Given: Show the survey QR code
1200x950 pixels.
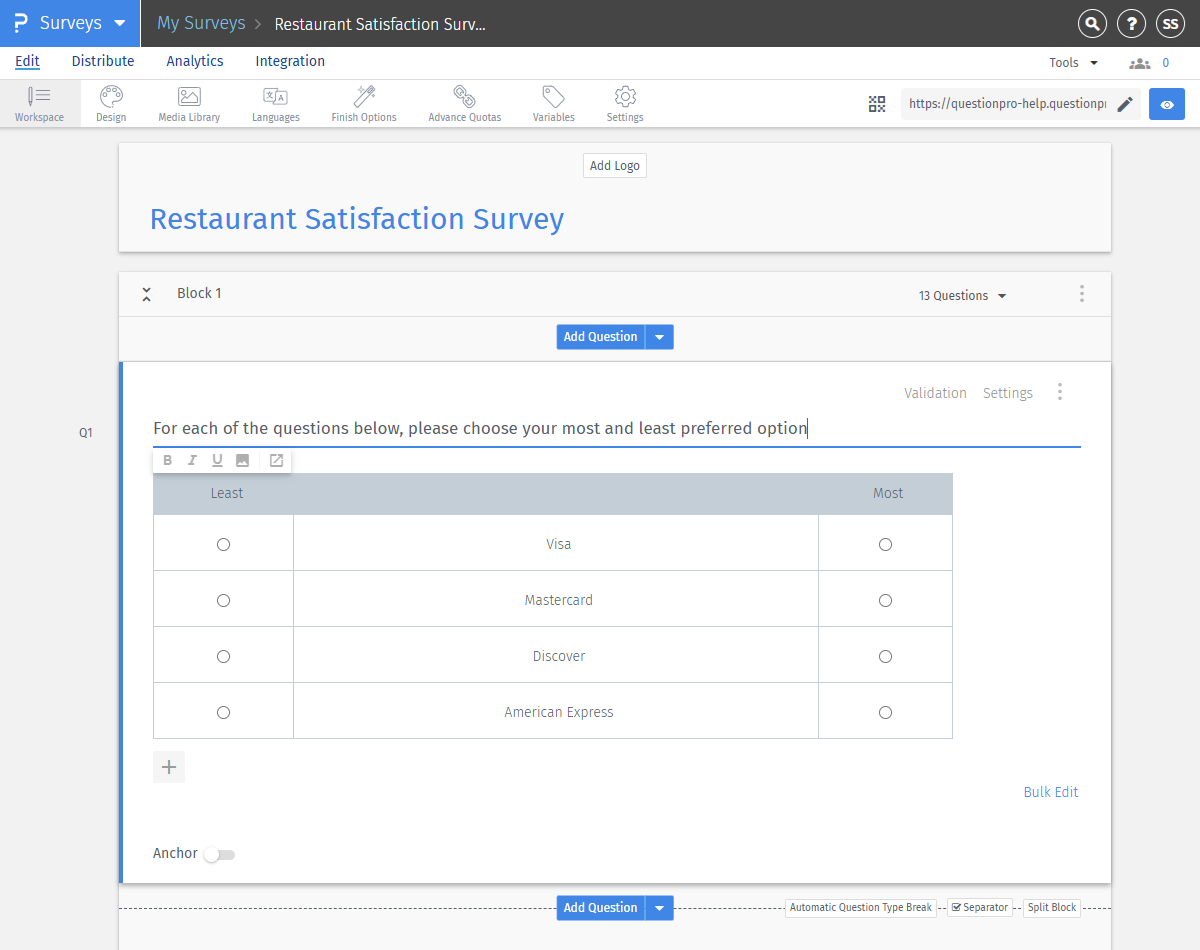Looking at the screenshot, I should coord(877,103).
